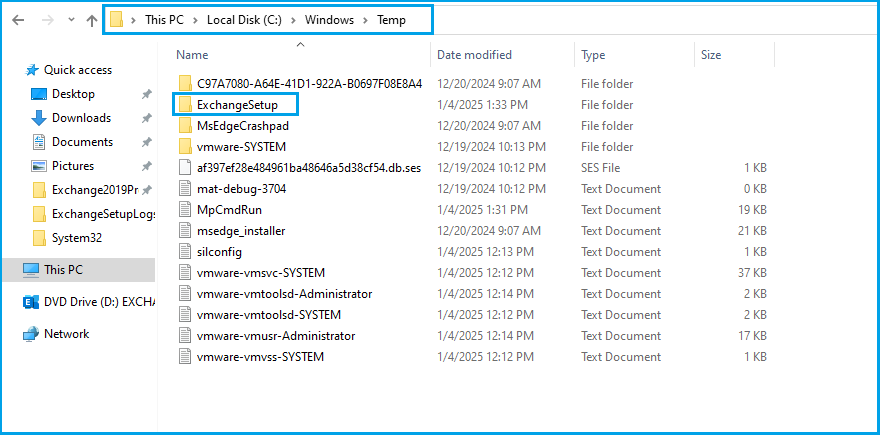Select the vmware-SYSTEM folder

click(x=234, y=147)
